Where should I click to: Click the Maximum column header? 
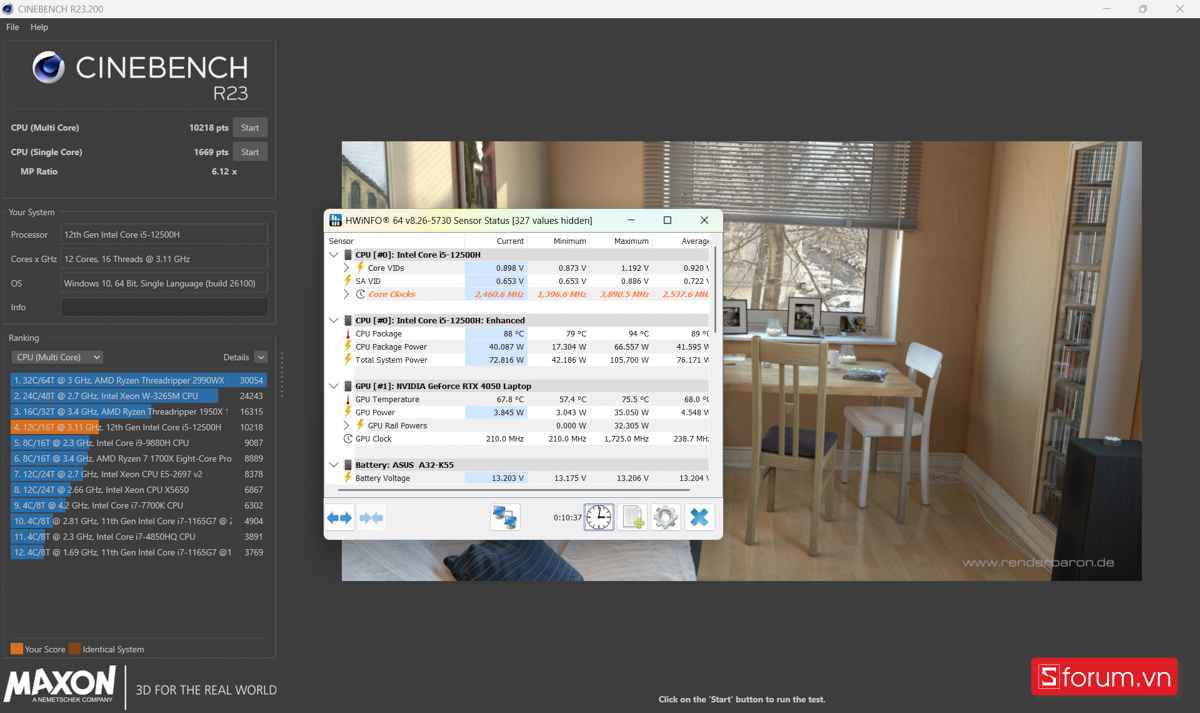click(620, 241)
